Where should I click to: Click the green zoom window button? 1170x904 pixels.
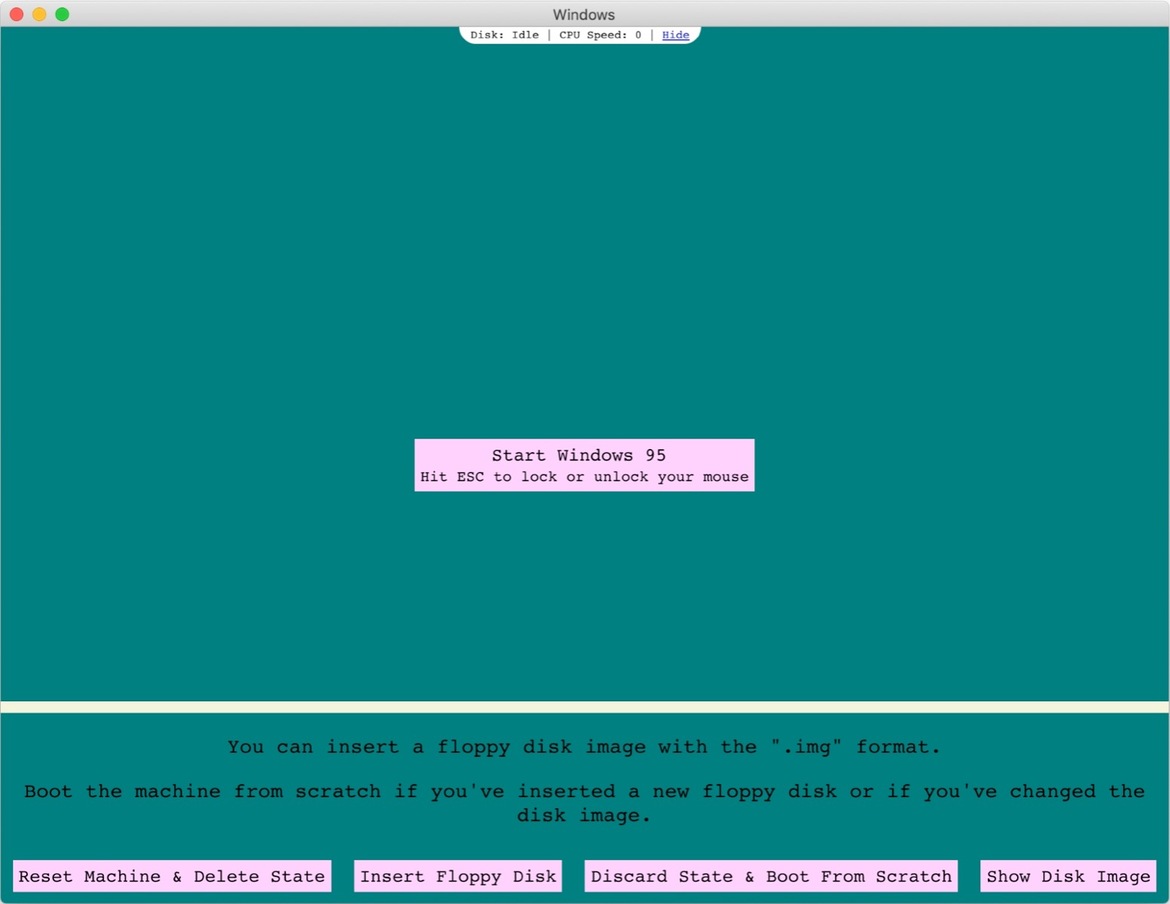tap(63, 14)
